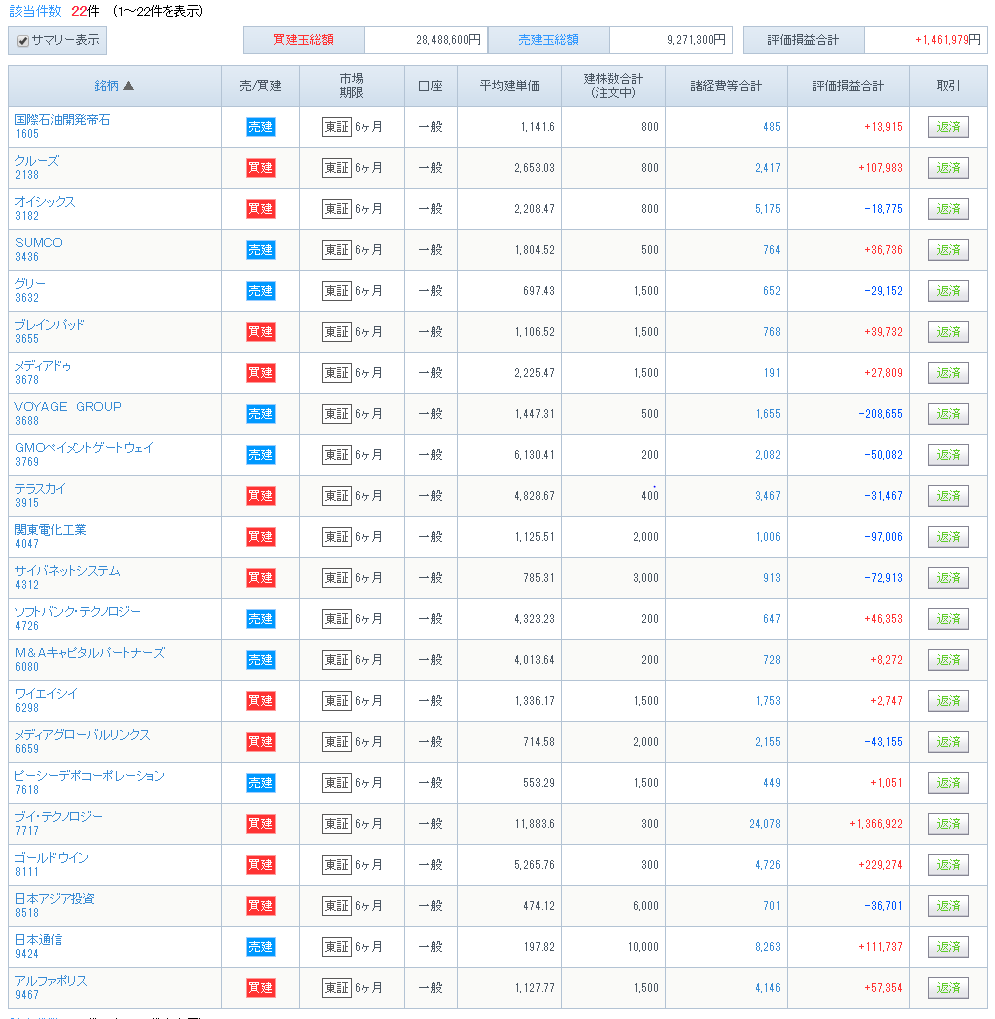Click fee total 24,078 for ブイ・テクノロジー

(765, 823)
